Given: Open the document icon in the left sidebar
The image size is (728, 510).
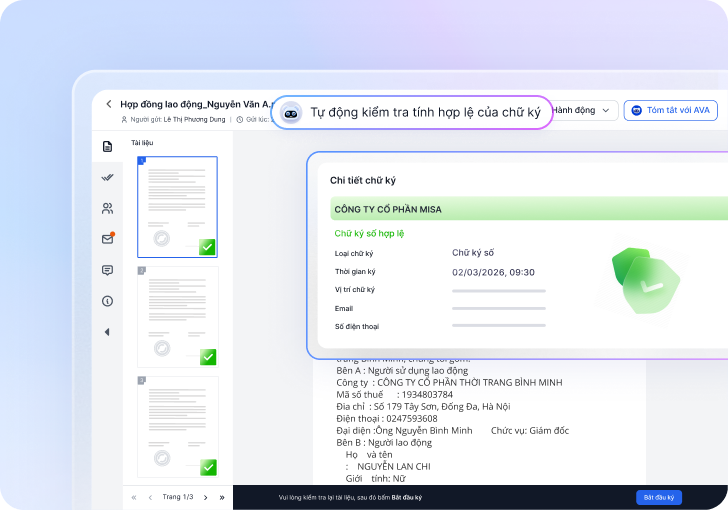Looking at the screenshot, I should pos(107,146).
